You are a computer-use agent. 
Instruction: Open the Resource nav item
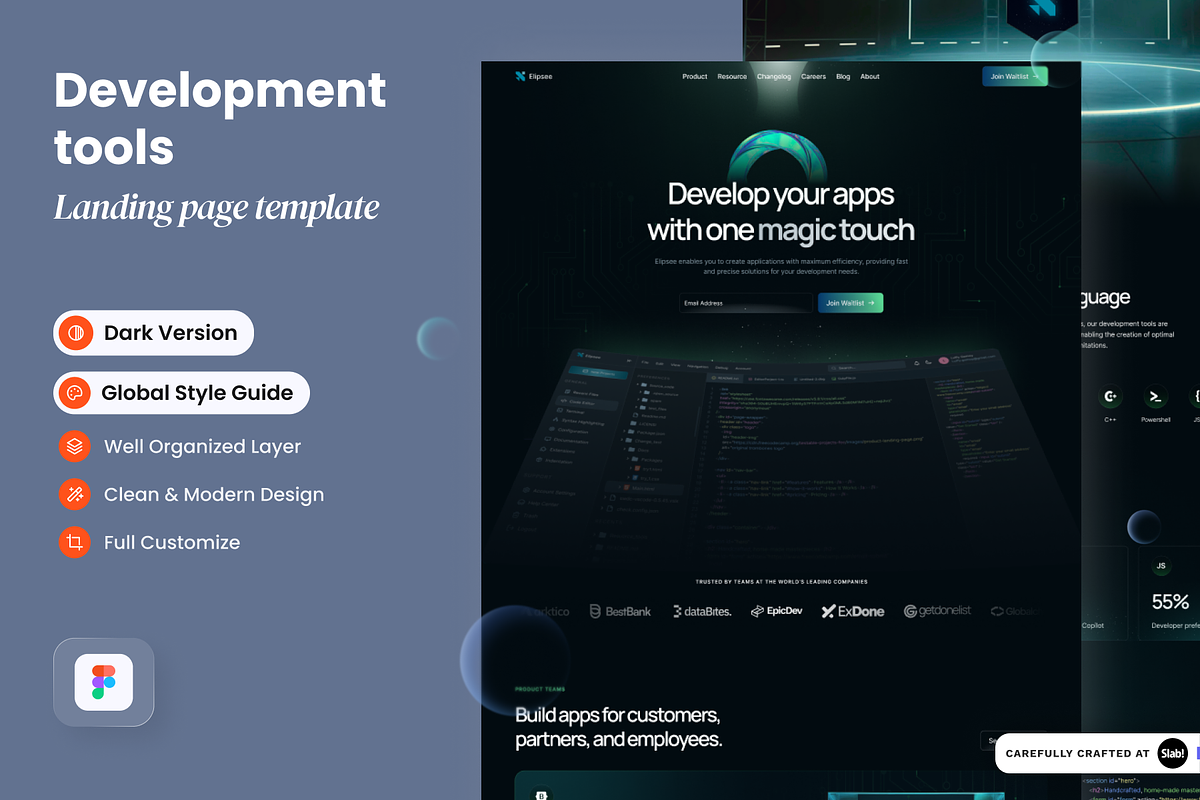(732, 77)
